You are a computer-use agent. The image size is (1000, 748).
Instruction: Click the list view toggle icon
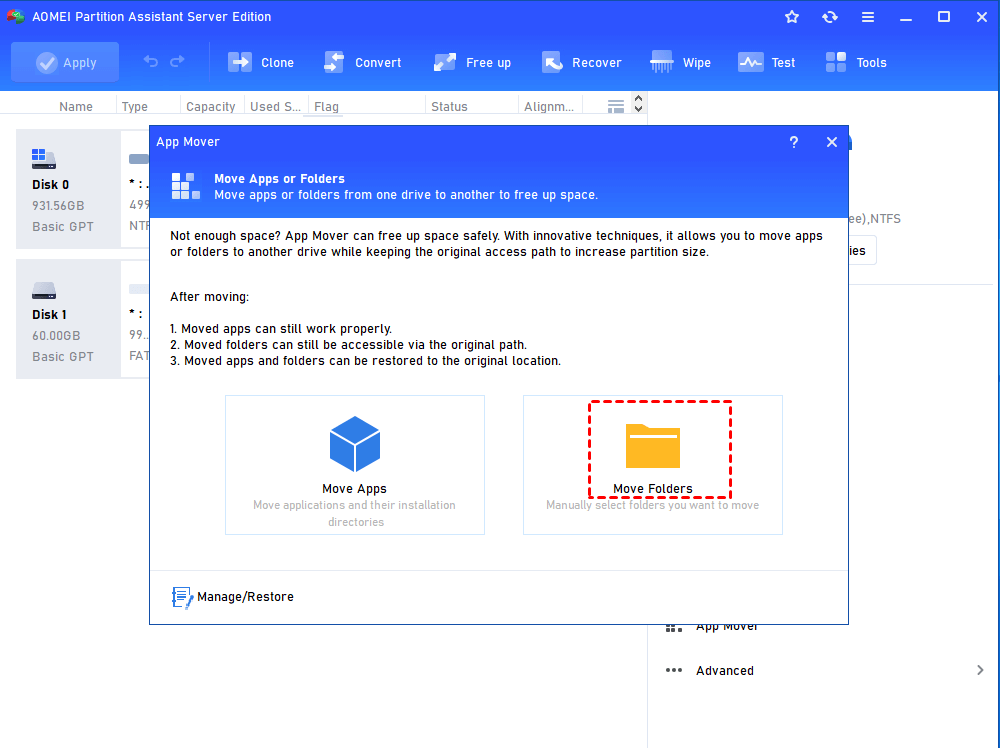click(x=615, y=106)
